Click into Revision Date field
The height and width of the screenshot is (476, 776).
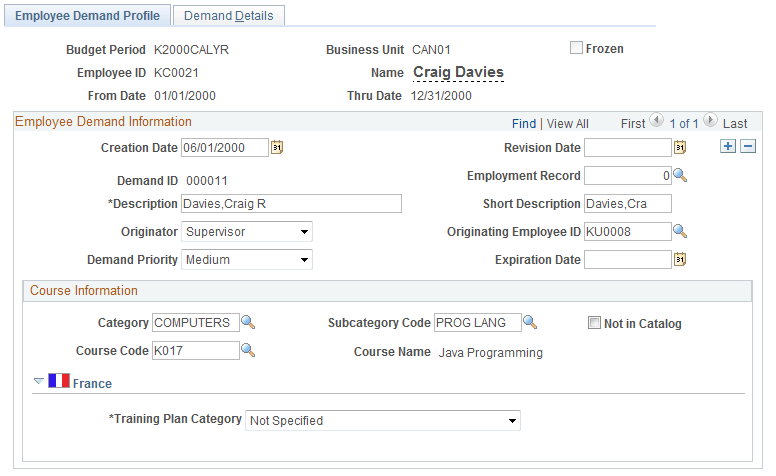click(x=628, y=147)
